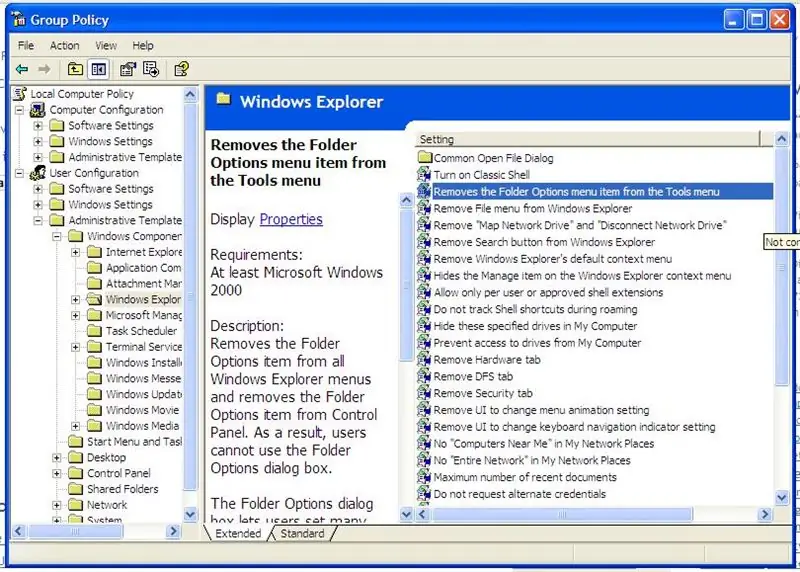Click the Remove DFS tab policy icon
The image size is (800, 572).
pyautogui.click(x=424, y=376)
